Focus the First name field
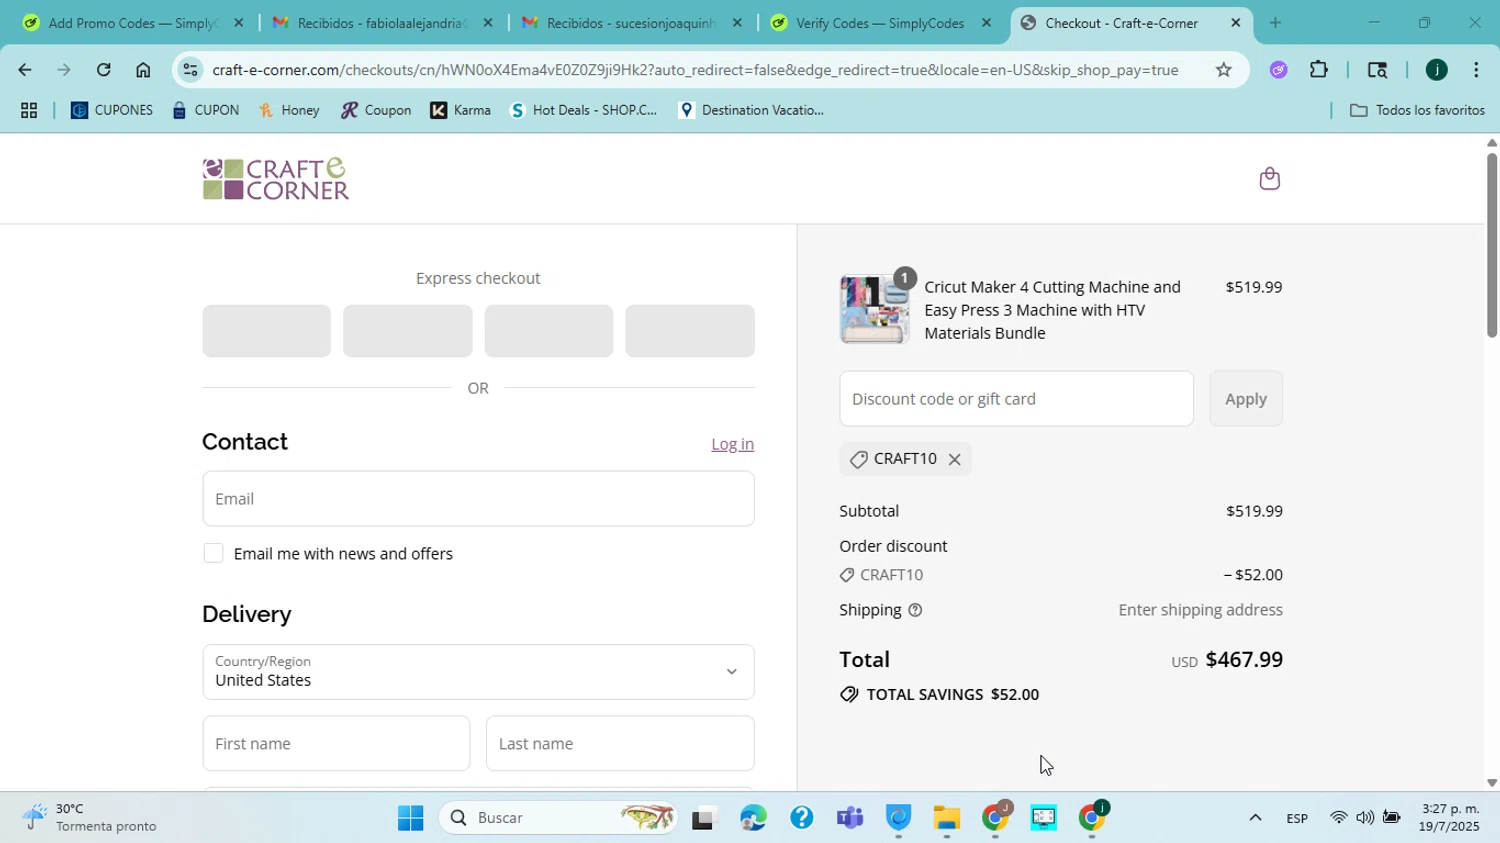This screenshot has width=1500, height=843. 336,744
